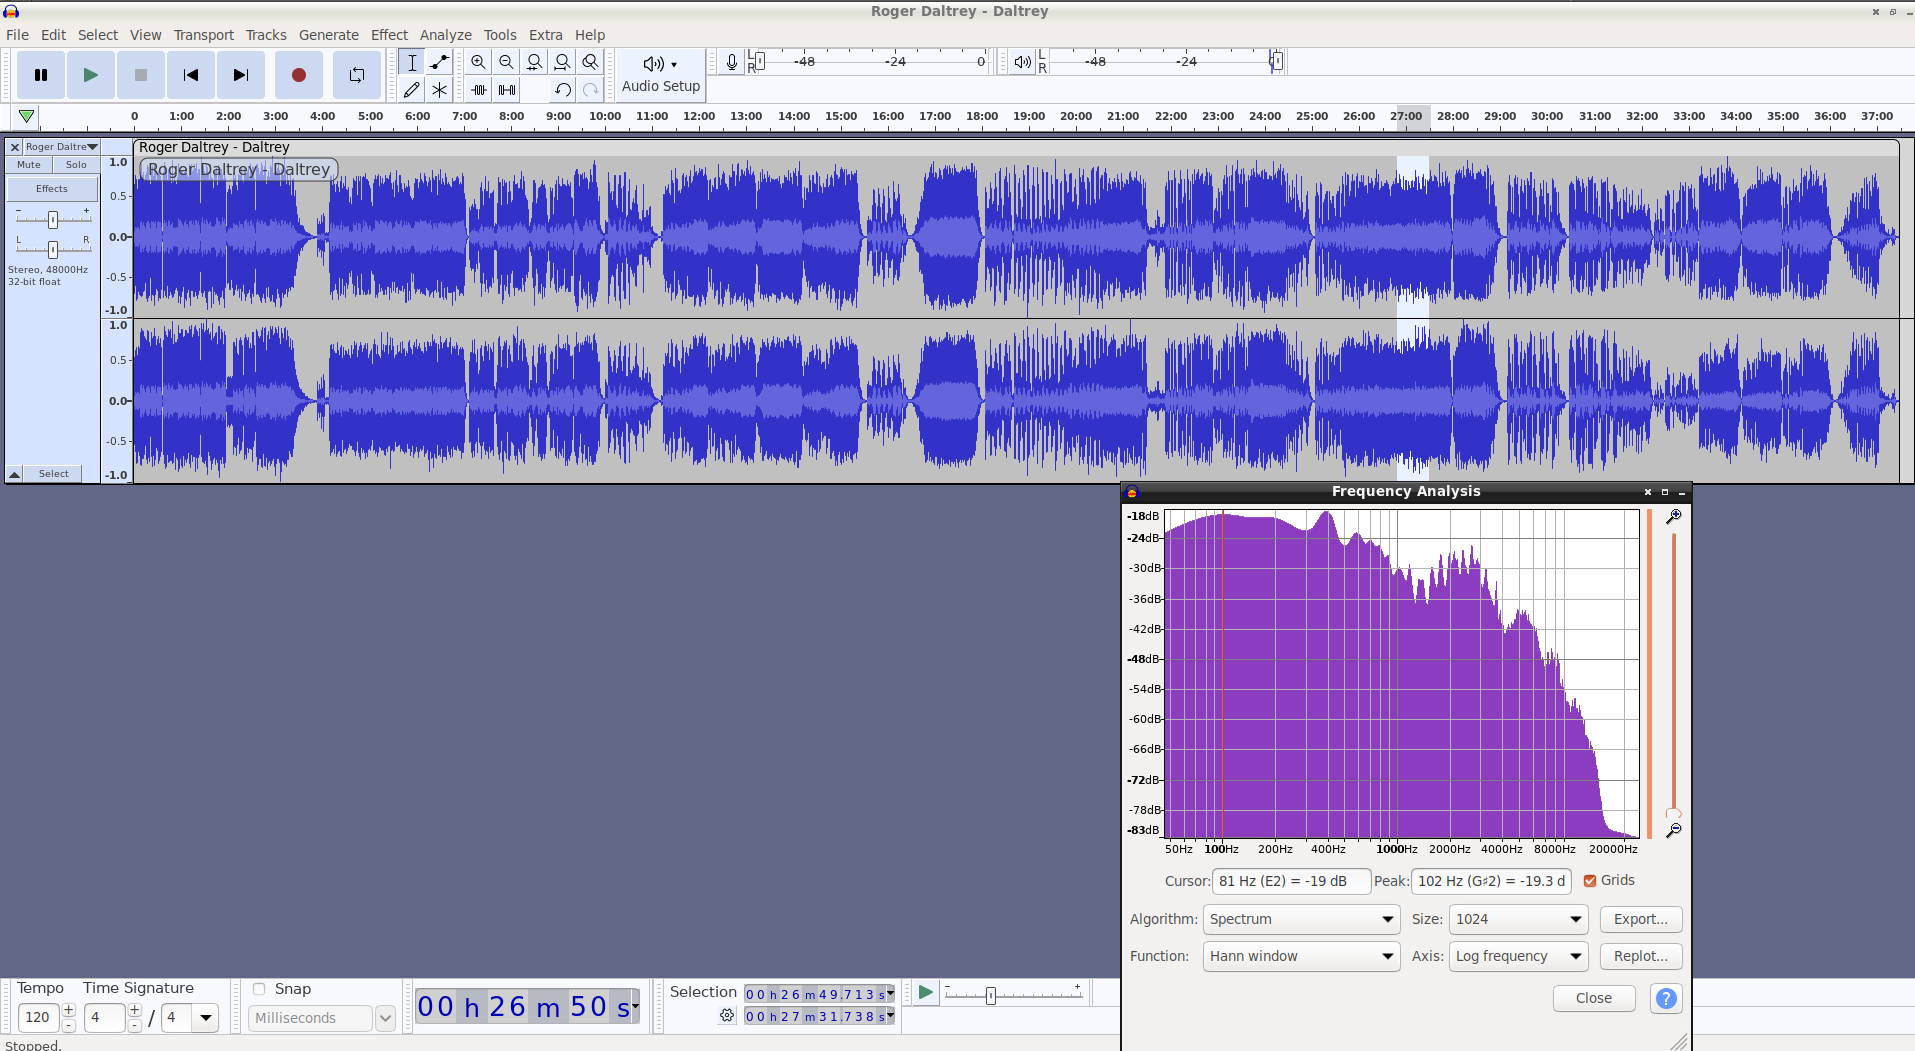Click the Zoom Out magnifier
This screenshot has height=1051, width=1915.
click(507, 62)
